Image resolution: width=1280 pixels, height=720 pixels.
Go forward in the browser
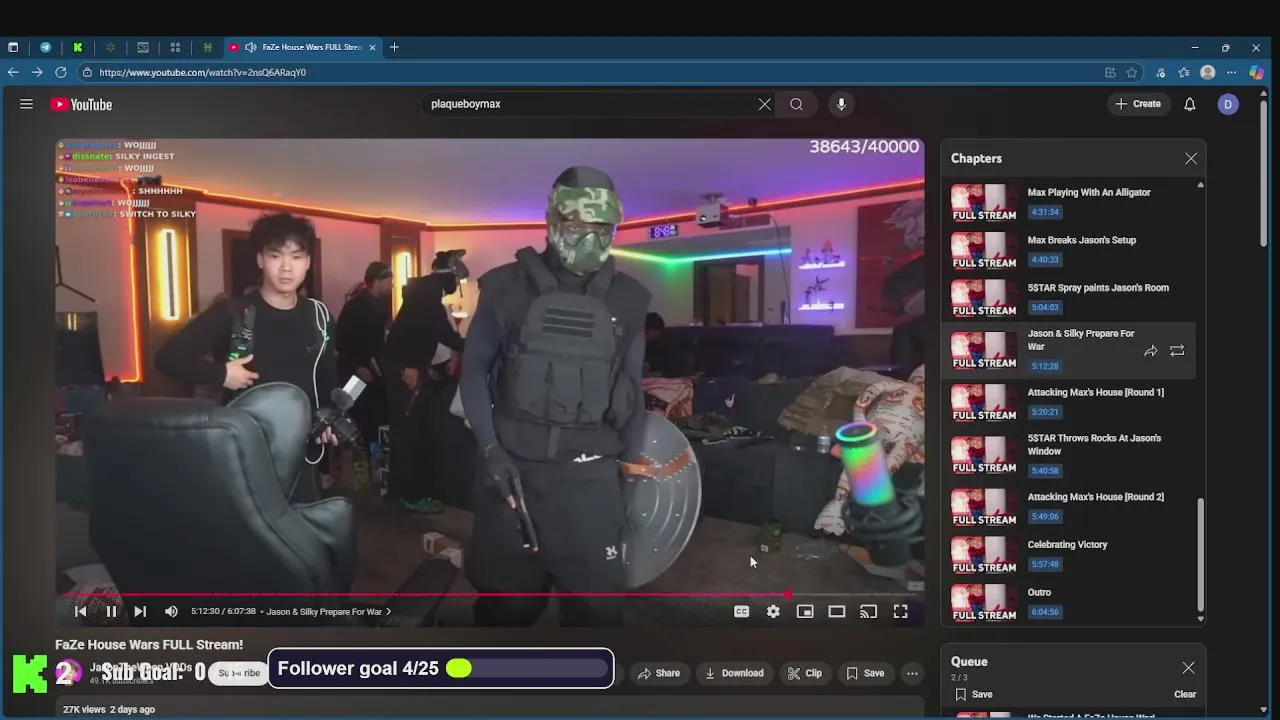tap(37, 72)
